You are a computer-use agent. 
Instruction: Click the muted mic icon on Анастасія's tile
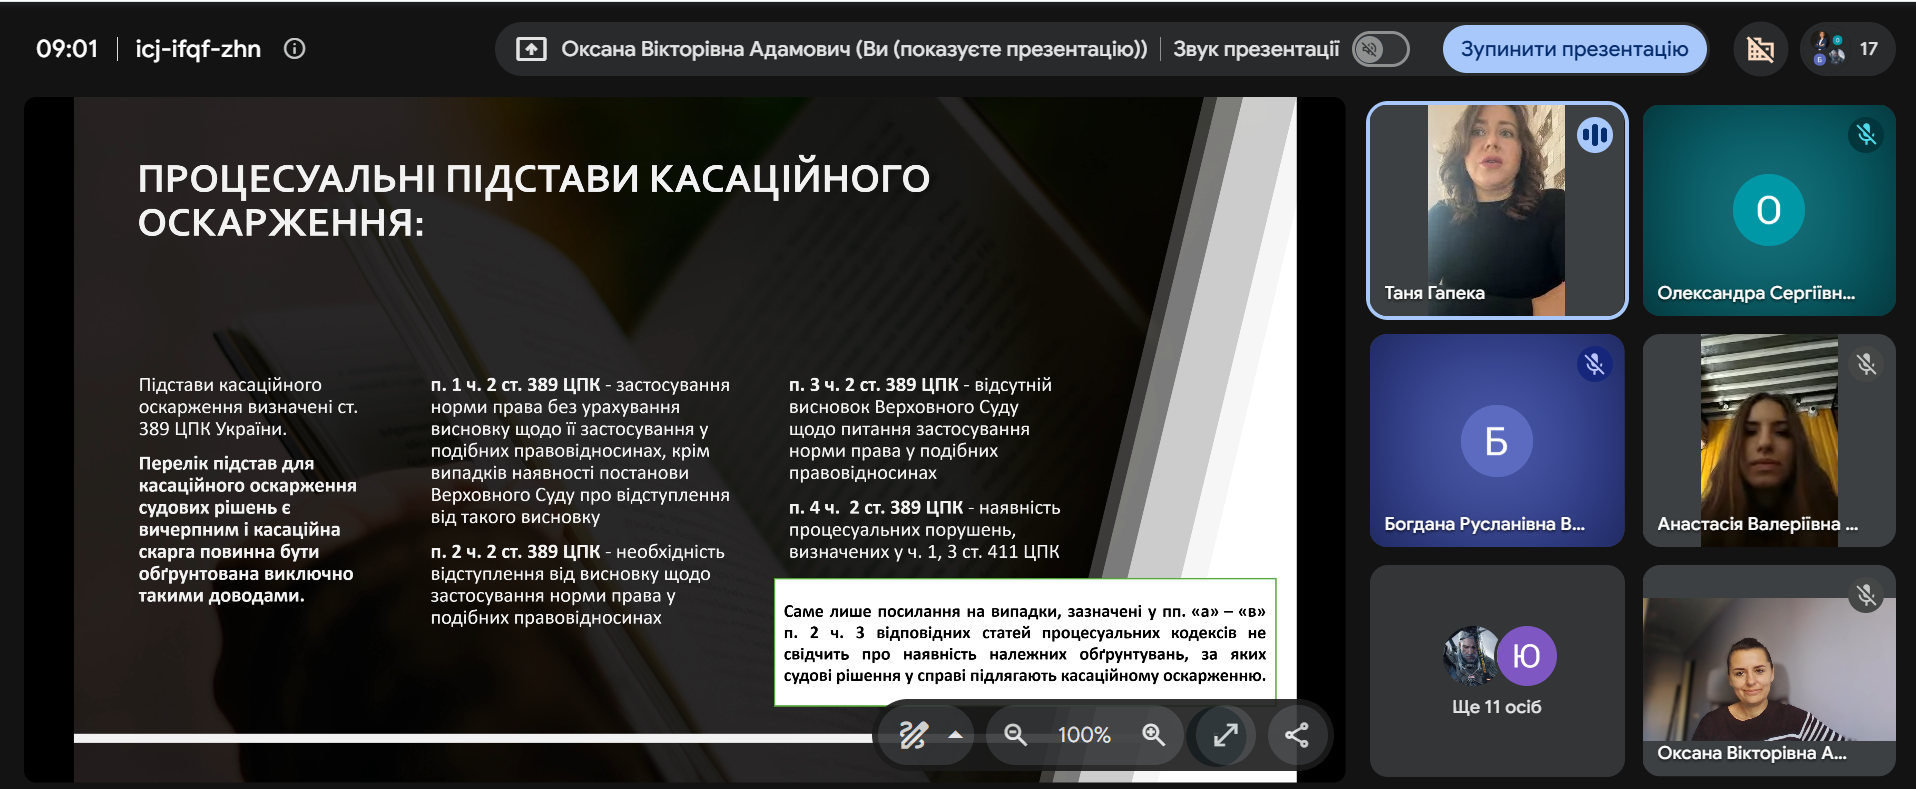[1866, 364]
